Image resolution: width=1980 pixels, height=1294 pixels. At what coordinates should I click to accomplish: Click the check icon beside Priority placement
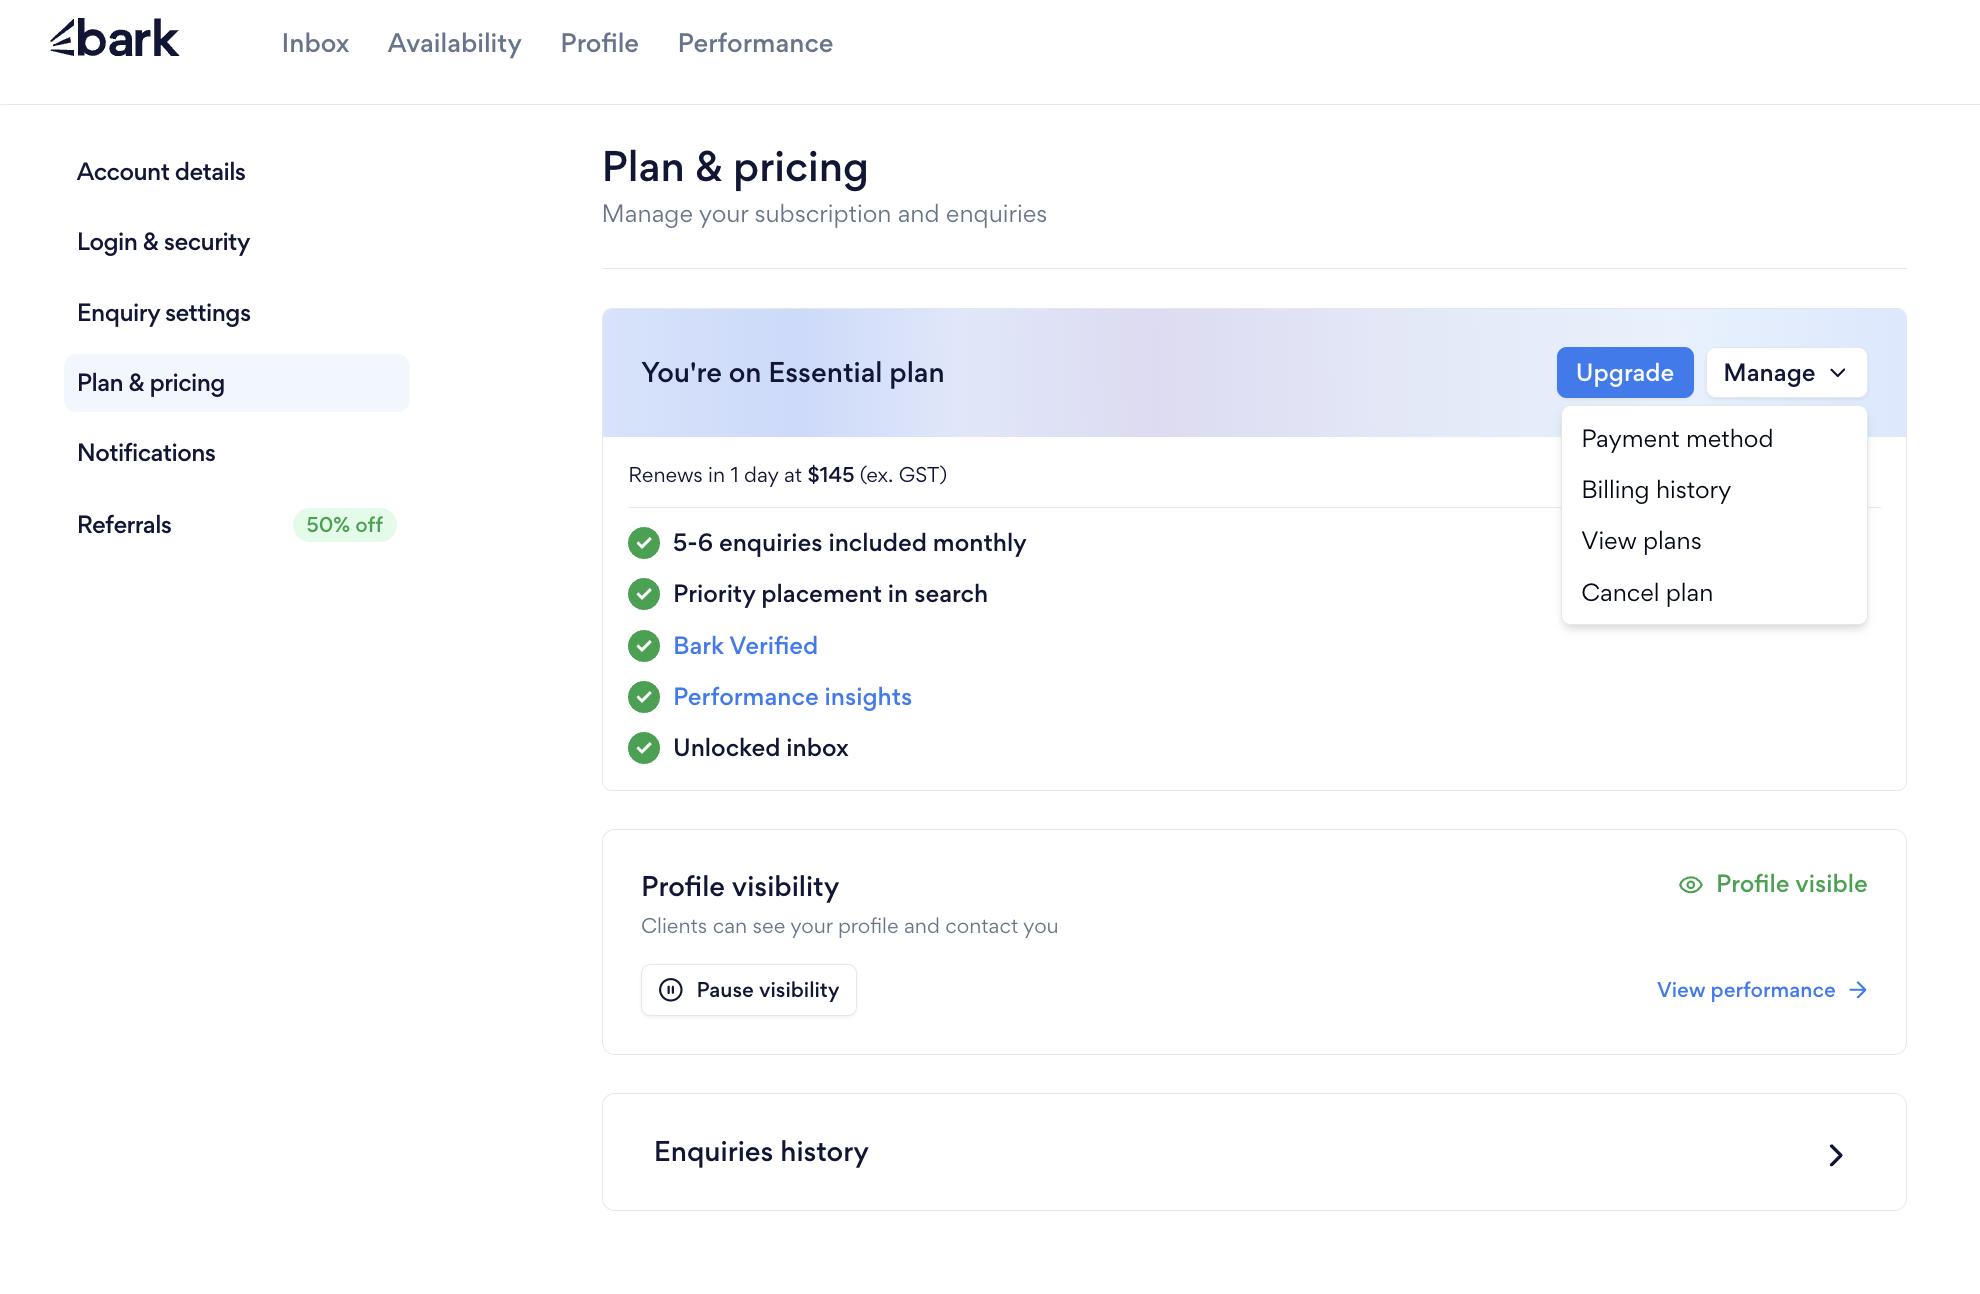coord(644,594)
